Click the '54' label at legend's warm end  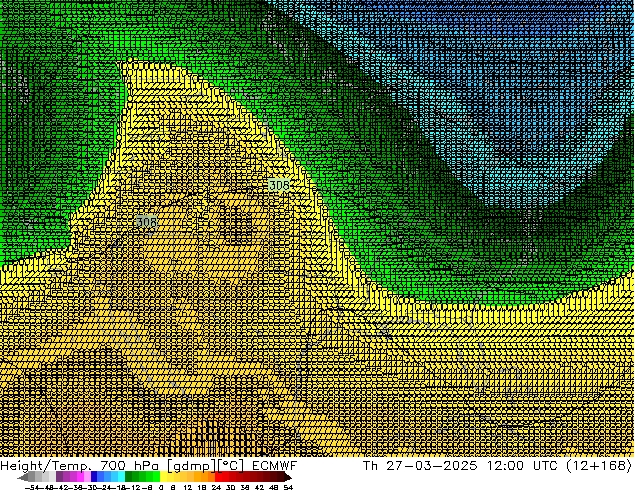point(288,488)
